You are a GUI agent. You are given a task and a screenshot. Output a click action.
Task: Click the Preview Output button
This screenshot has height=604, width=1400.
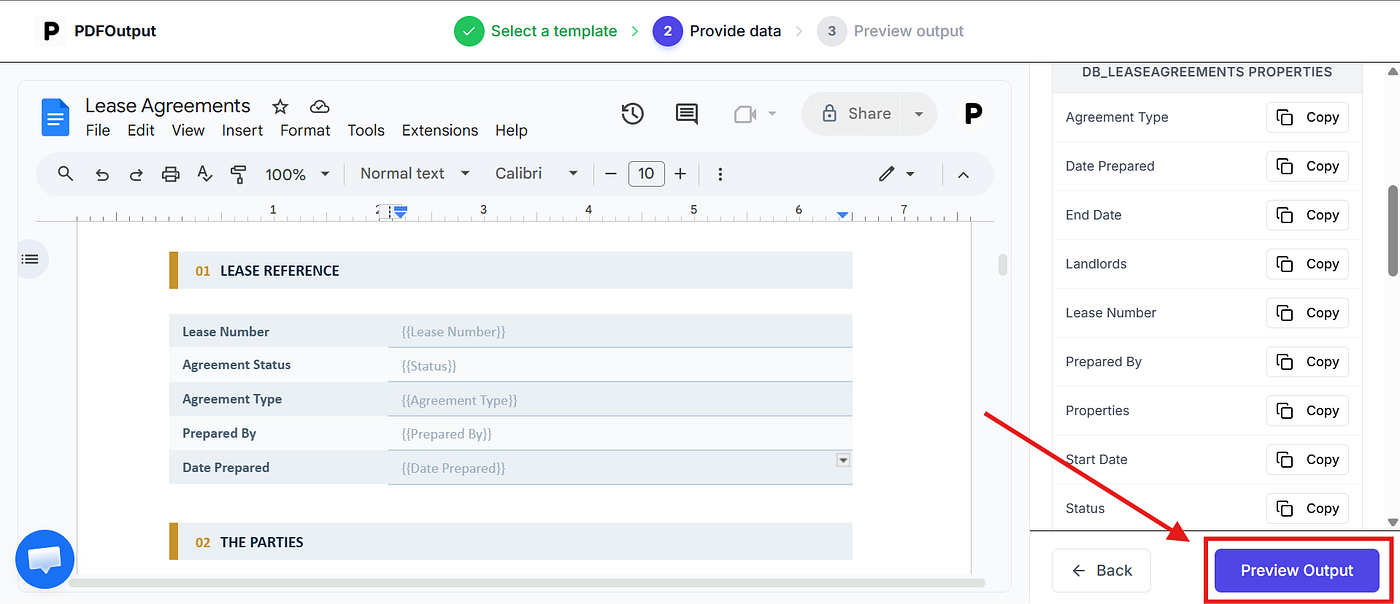tap(1297, 570)
